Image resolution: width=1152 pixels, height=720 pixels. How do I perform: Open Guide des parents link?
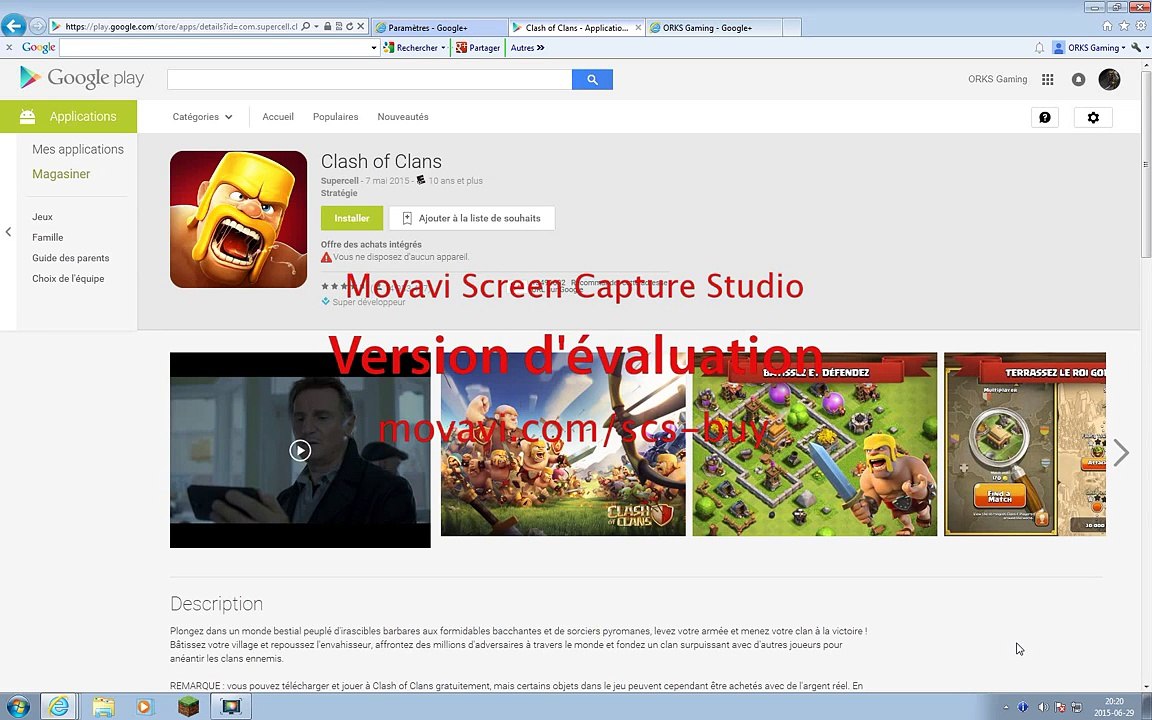[x=71, y=258]
